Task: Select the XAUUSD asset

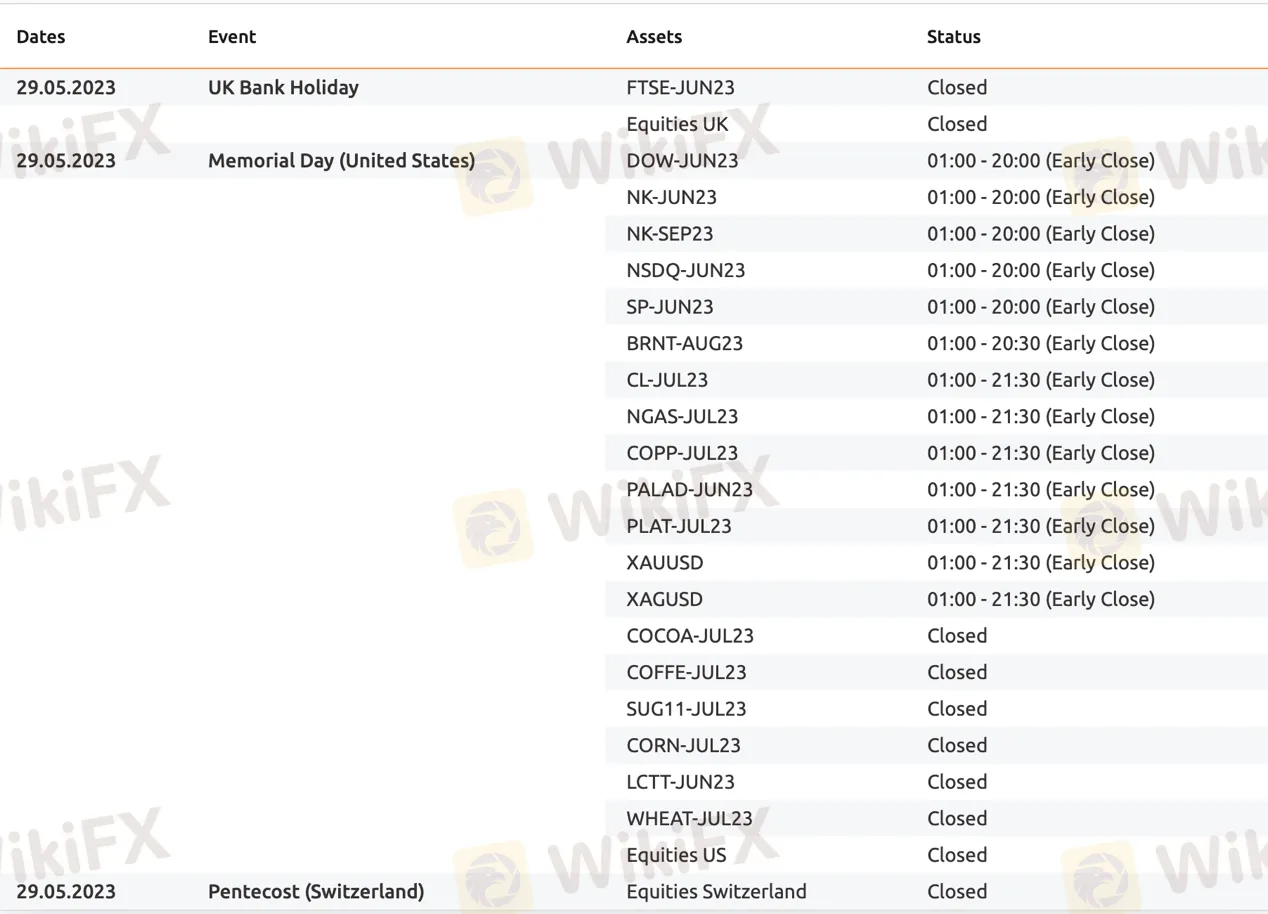Action: (x=665, y=563)
